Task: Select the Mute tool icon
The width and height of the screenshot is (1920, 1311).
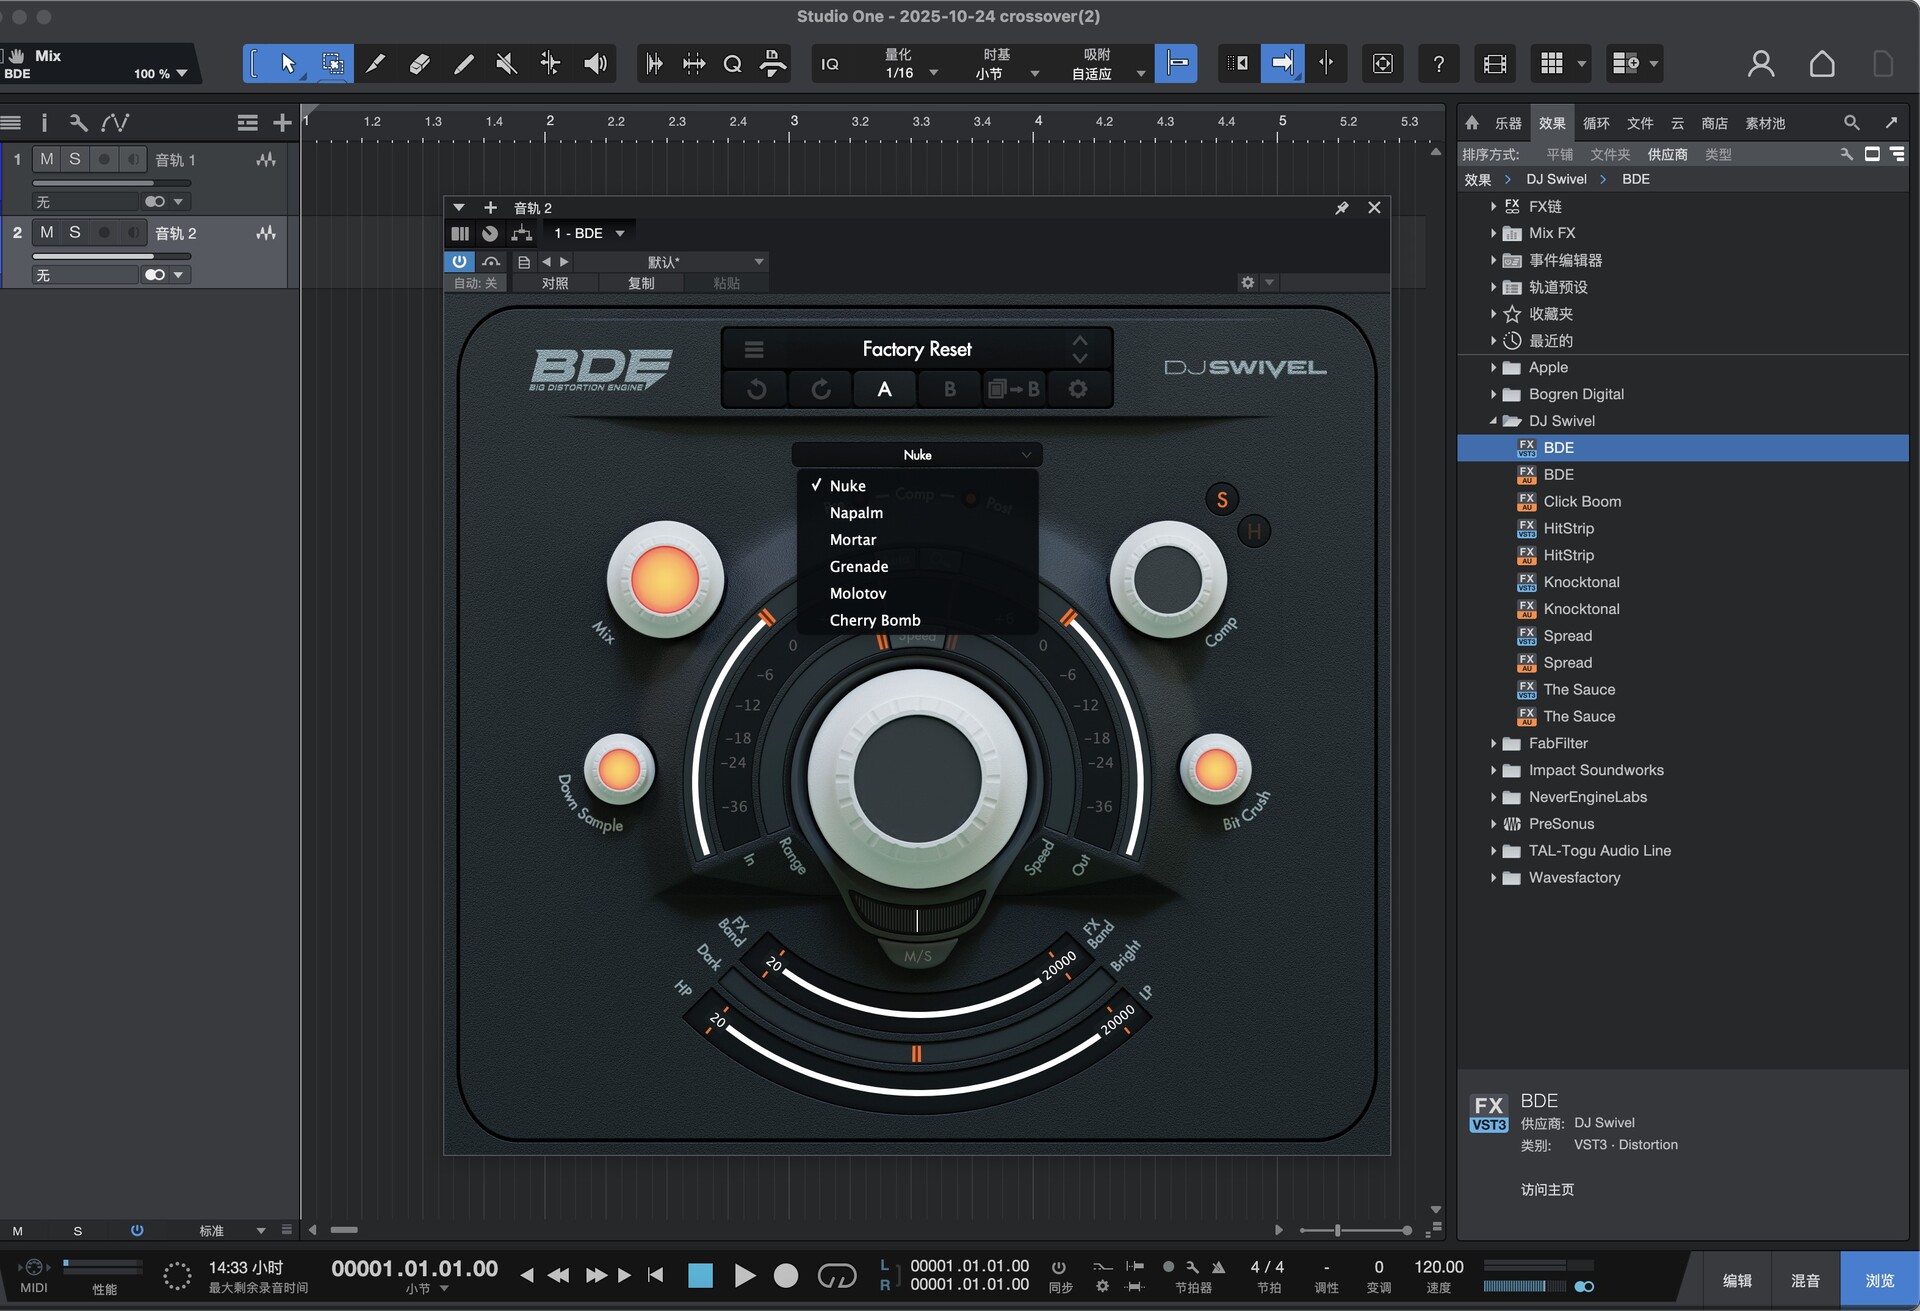Action: point(506,64)
